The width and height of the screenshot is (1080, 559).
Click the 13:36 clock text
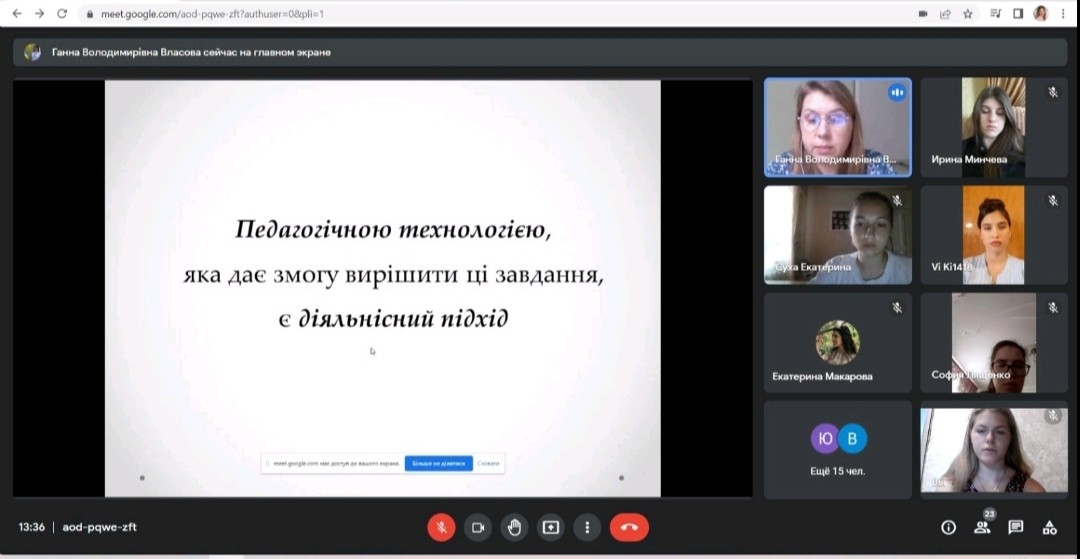coord(32,527)
